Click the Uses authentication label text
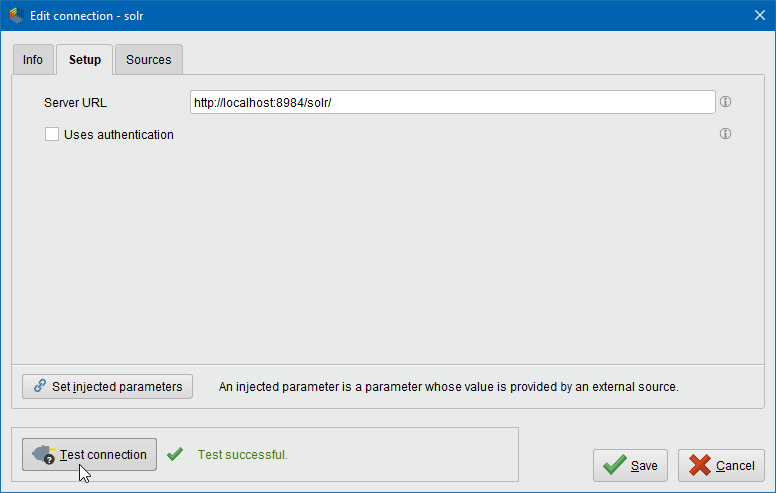Viewport: 776px width, 493px height. (118, 134)
